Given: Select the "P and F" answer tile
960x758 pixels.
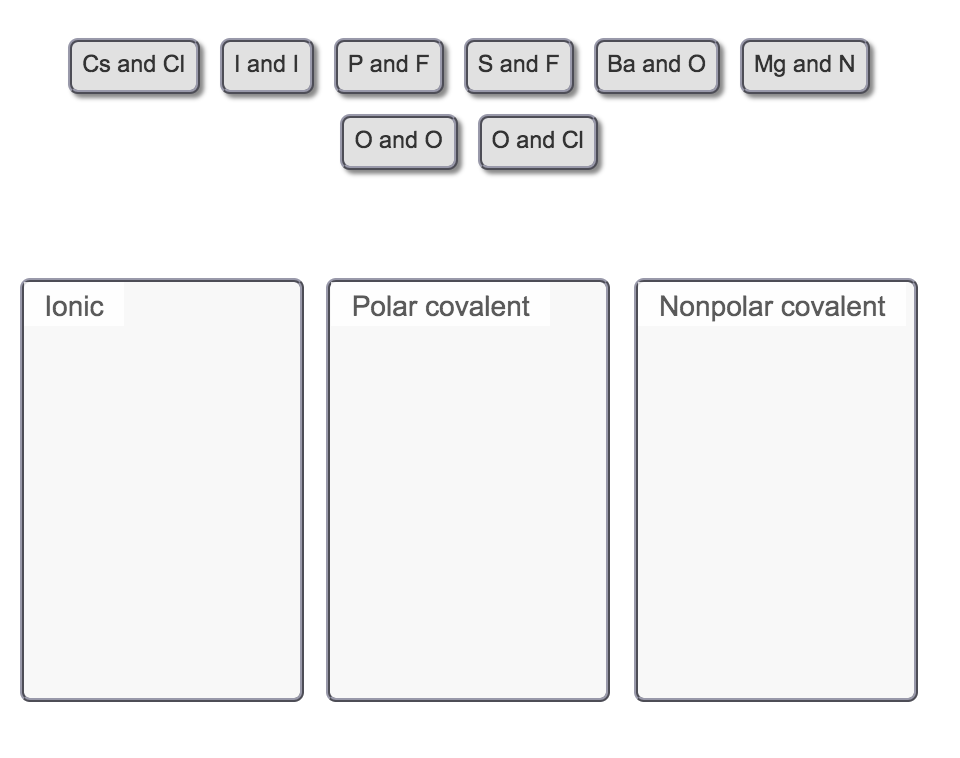Looking at the screenshot, I should point(389,64).
